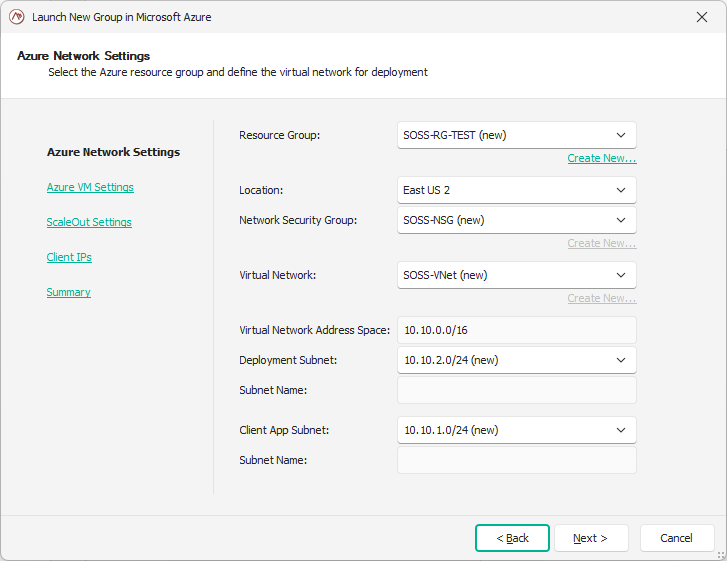Expand the Location dropdown showing East US 2
This screenshot has height=561, width=727.
(517, 190)
